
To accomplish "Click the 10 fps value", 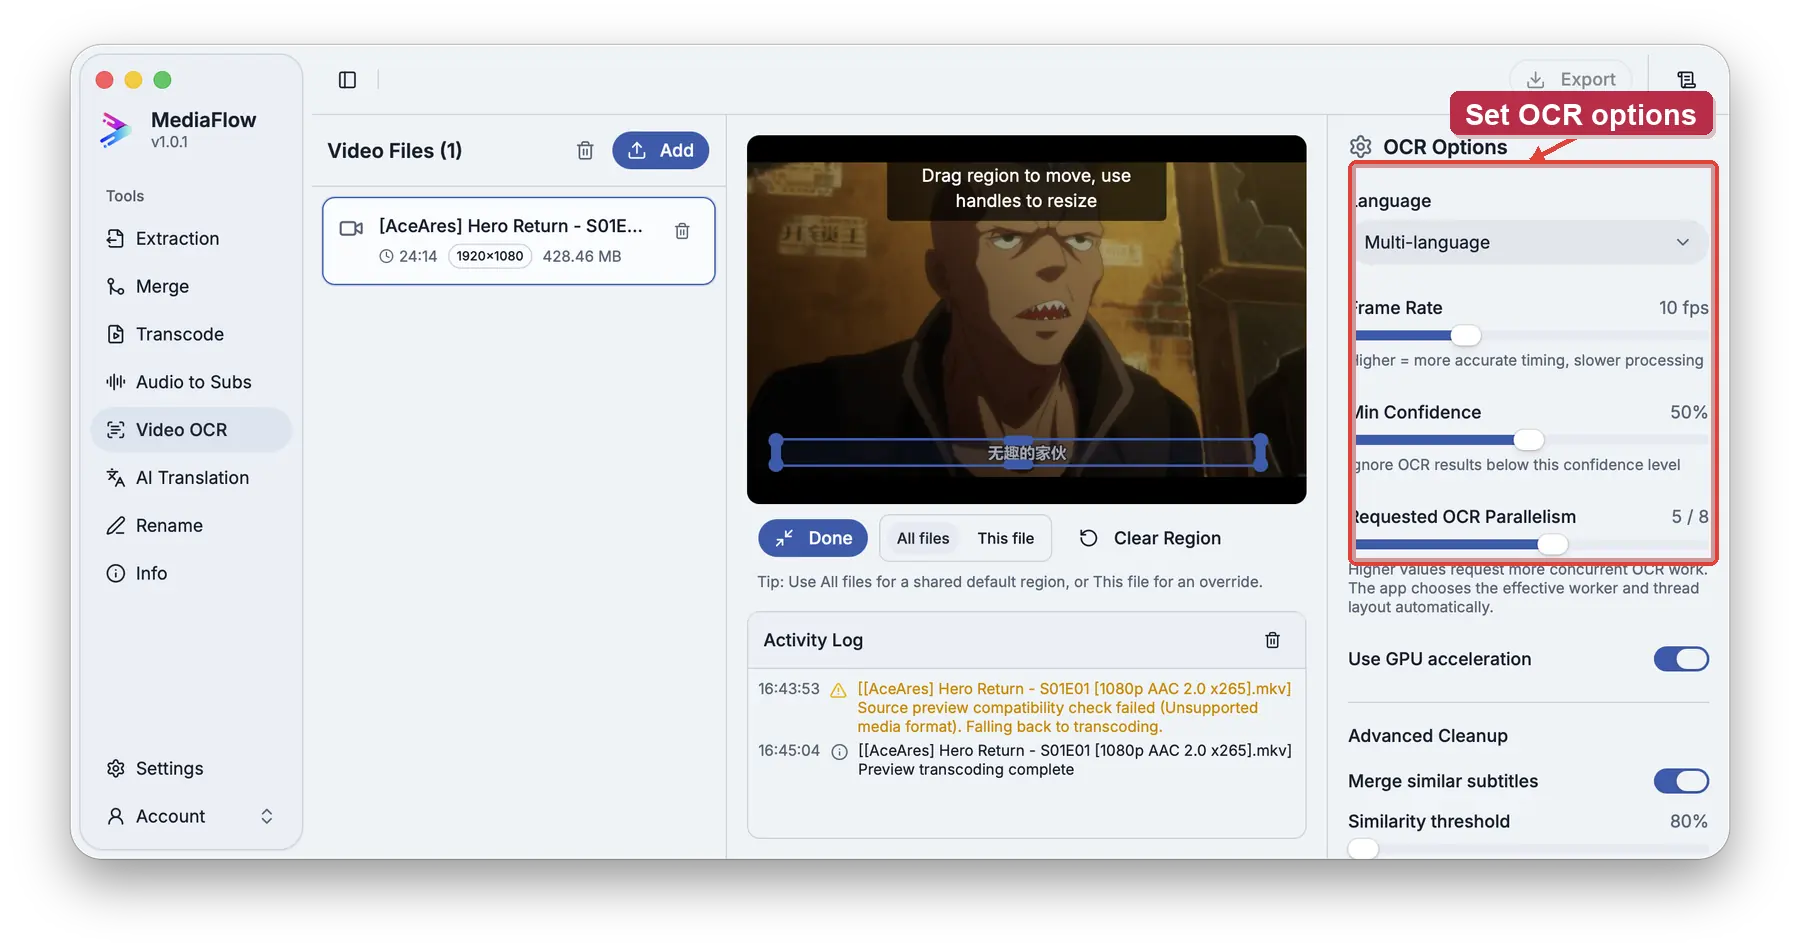I will [x=1684, y=308].
